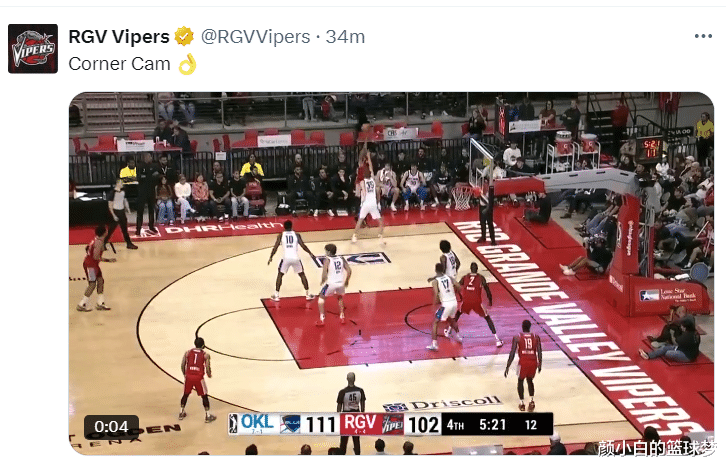Viewport: 726px width, 468px height.
Task: Click the RGV Vipers display name
Action: [119, 37]
